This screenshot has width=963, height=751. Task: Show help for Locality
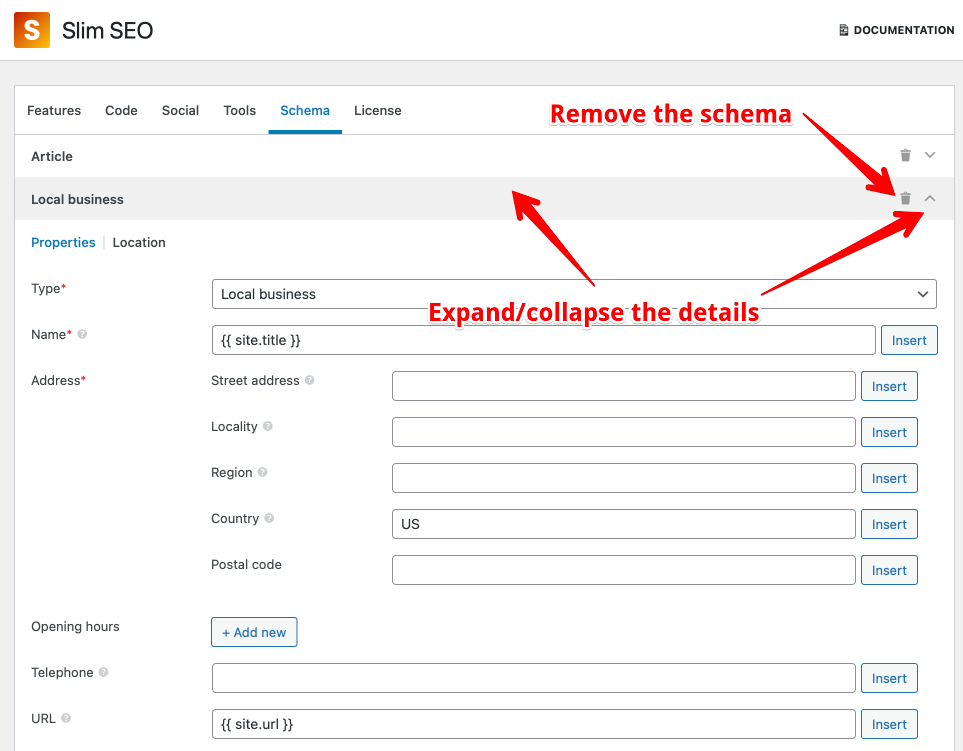pos(268,426)
